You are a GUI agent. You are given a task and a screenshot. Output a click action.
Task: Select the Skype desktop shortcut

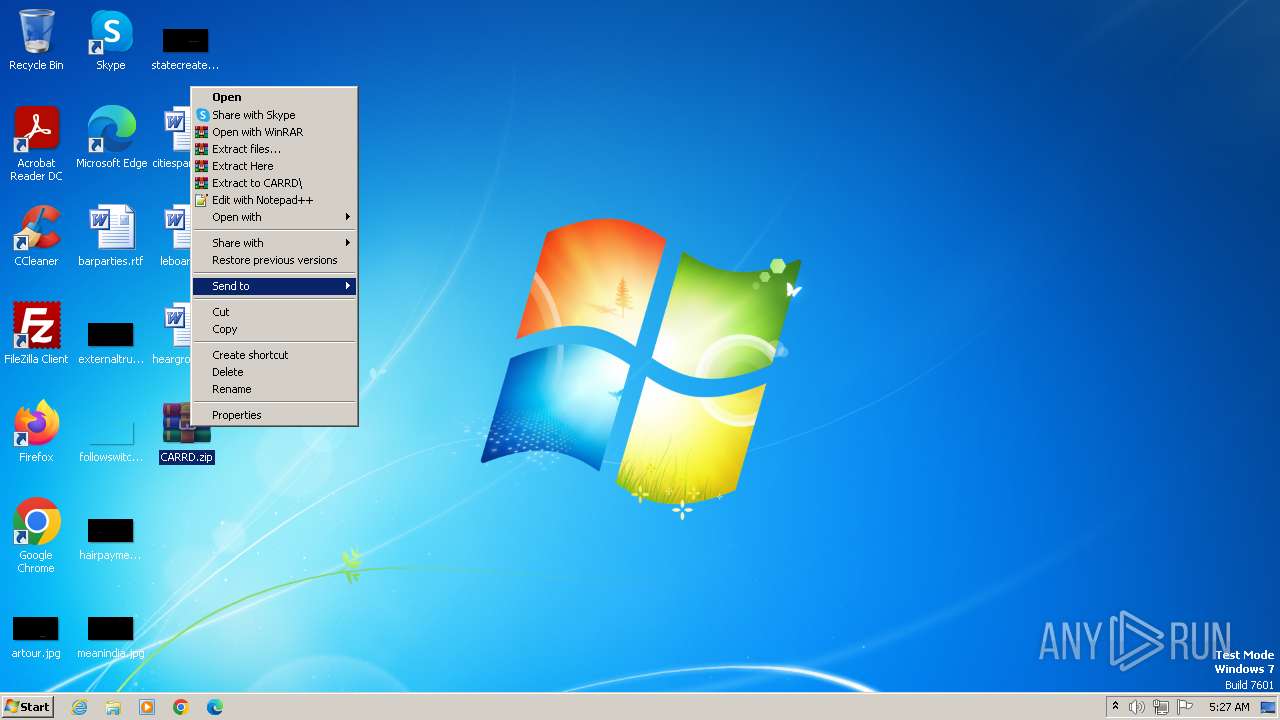pyautogui.click(x=110, y=40)
